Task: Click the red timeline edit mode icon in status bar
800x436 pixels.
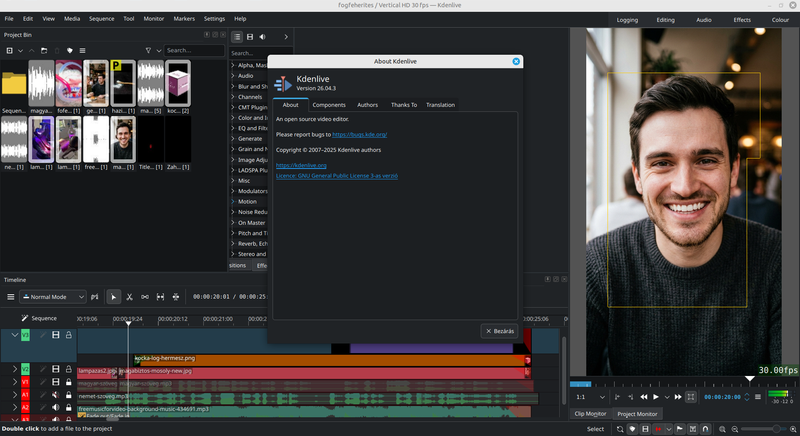Action: [658, 429]
